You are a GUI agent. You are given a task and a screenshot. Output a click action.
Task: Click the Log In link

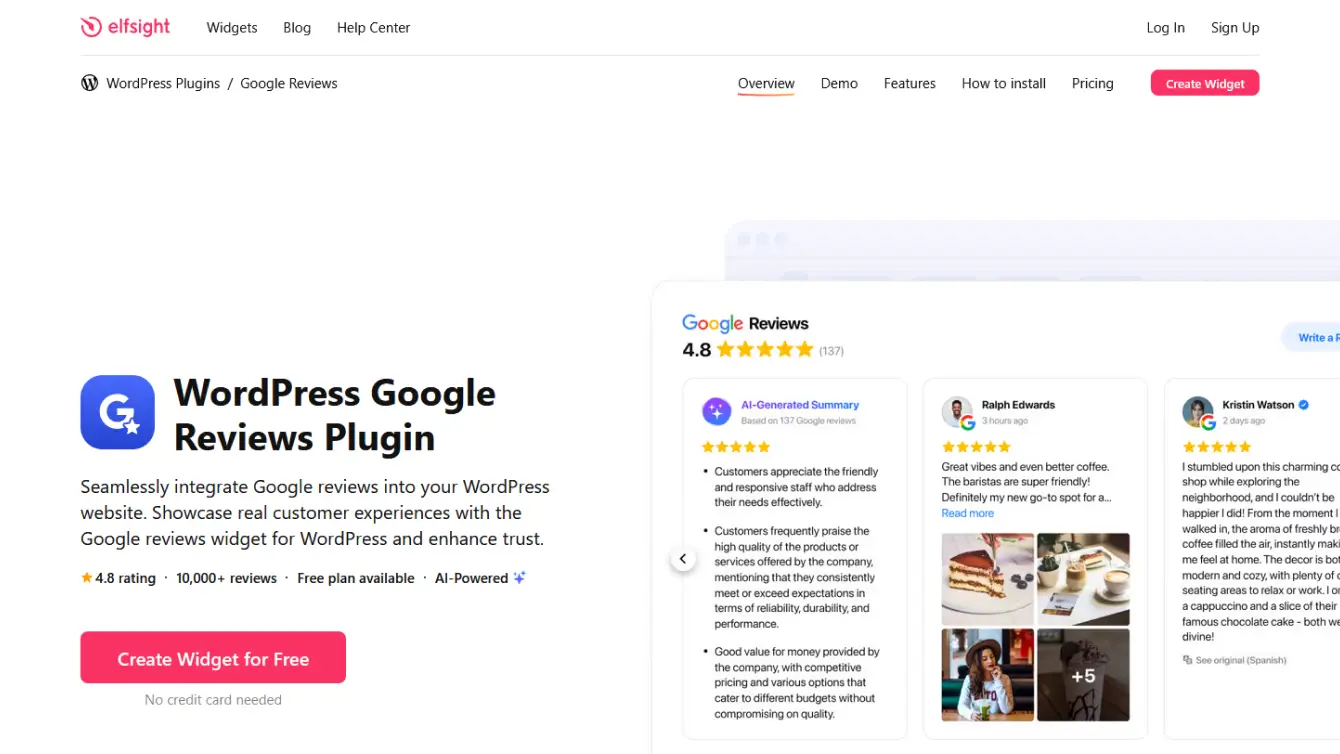[1165, 27]
